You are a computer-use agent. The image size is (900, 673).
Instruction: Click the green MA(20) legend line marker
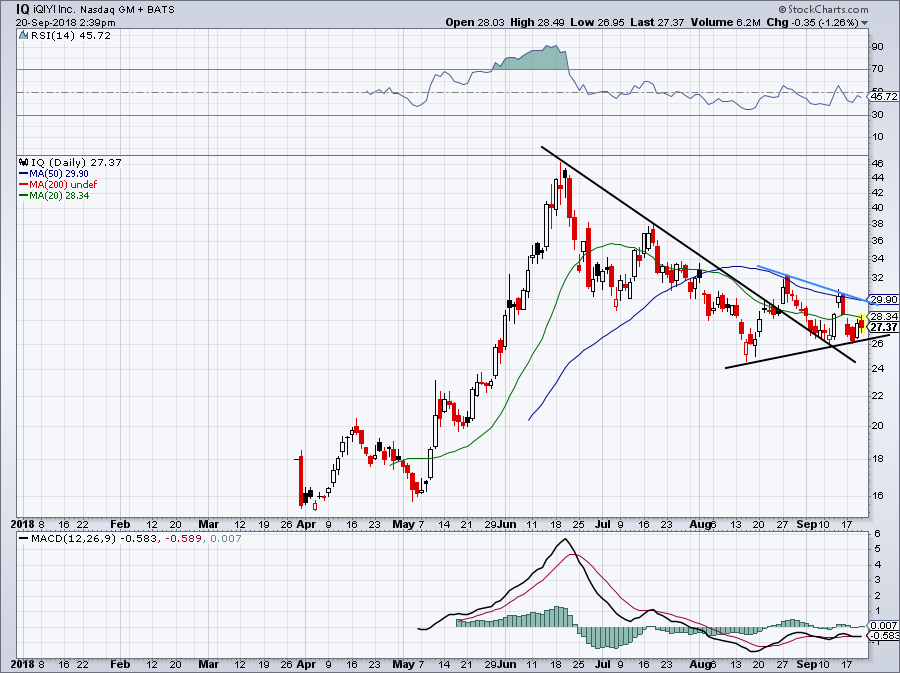(x=24, y=195)
